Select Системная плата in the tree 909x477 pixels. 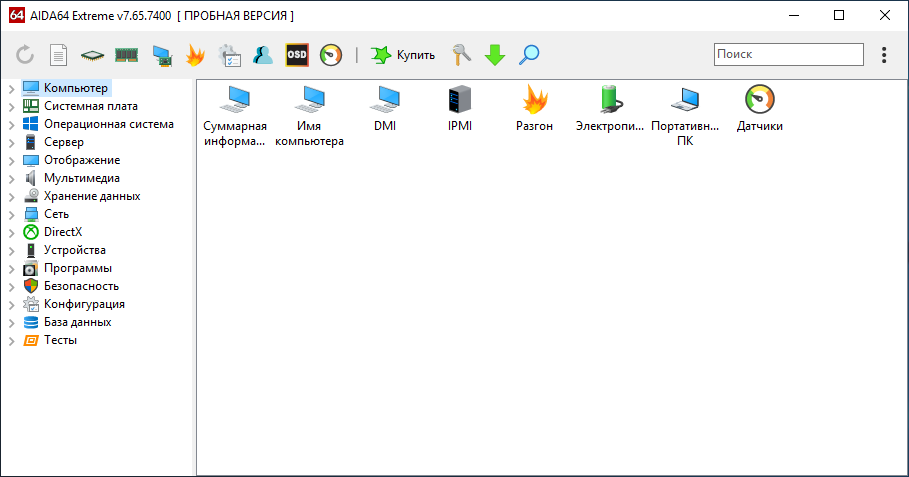[x=91, y=106]
